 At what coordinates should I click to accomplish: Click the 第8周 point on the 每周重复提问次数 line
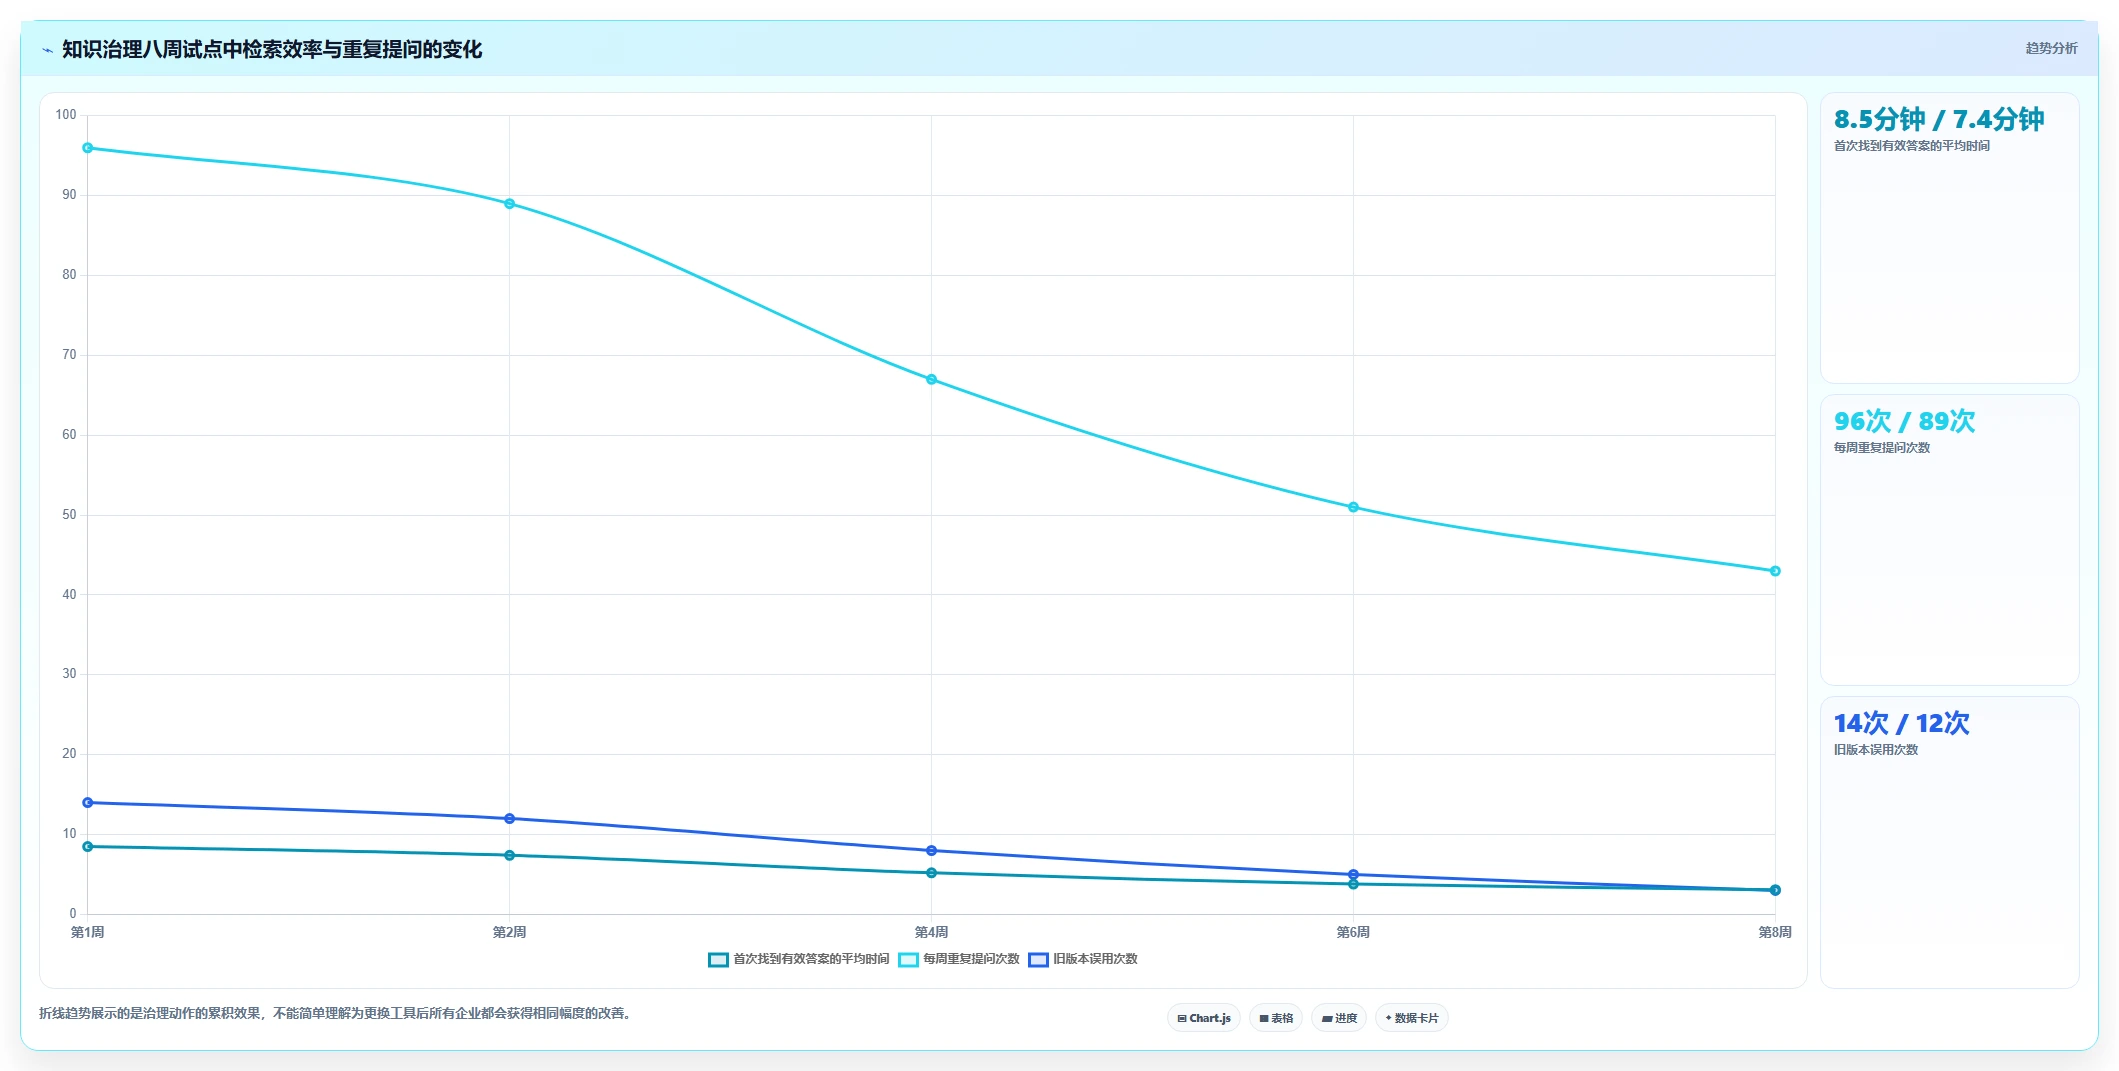[1776, 572]
